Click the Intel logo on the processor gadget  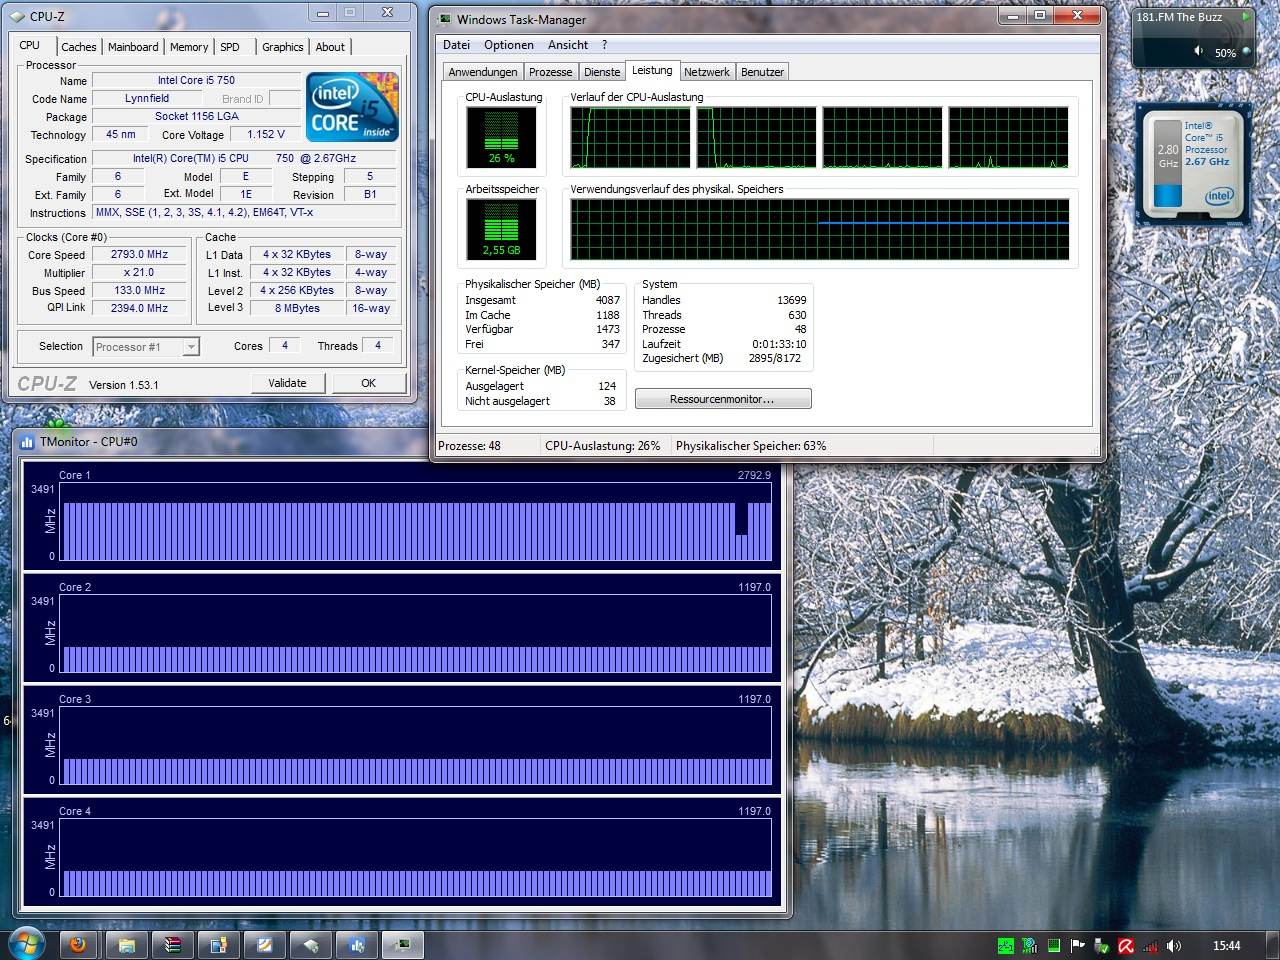click(x=1219, y=196)
